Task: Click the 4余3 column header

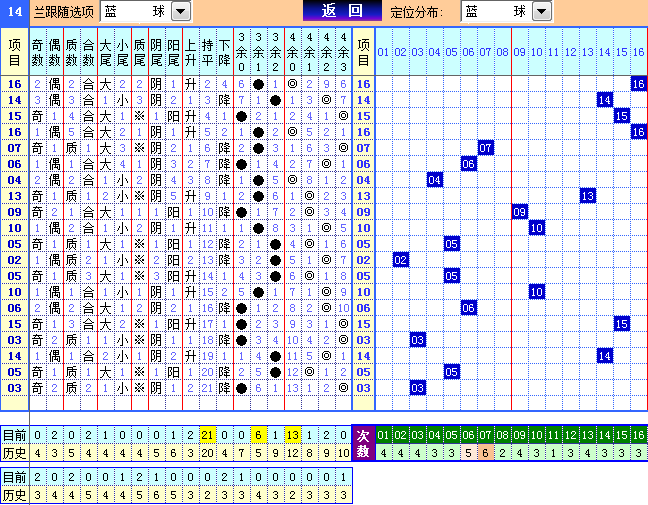Action: click(343, 52)
